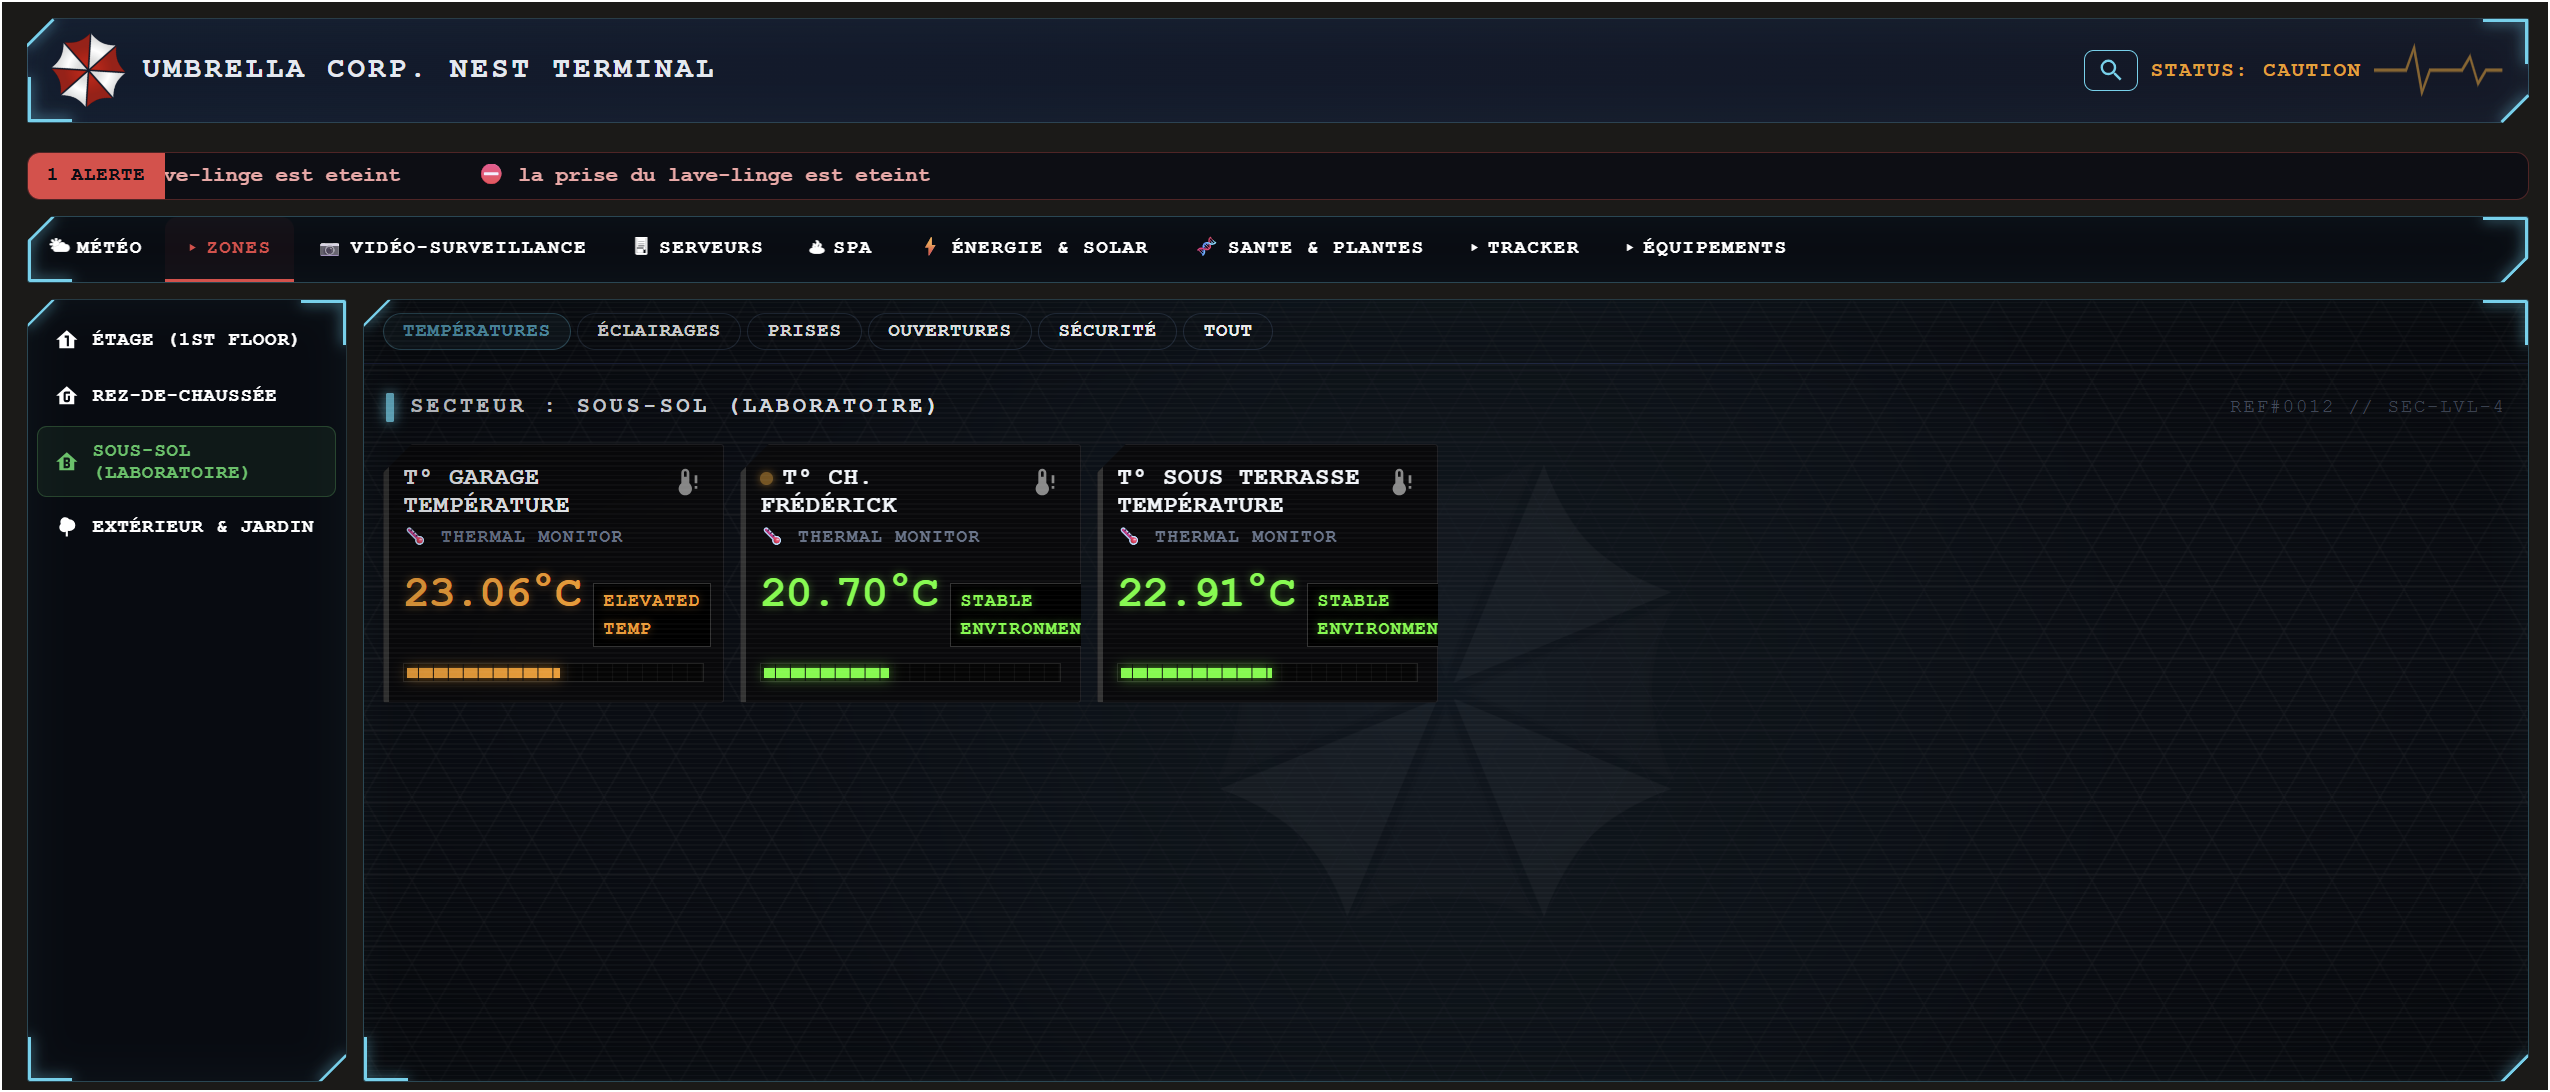Click the Umbrella Corp logo icon
Viewport: 2550px width, 1092px height.
(88, 70)
